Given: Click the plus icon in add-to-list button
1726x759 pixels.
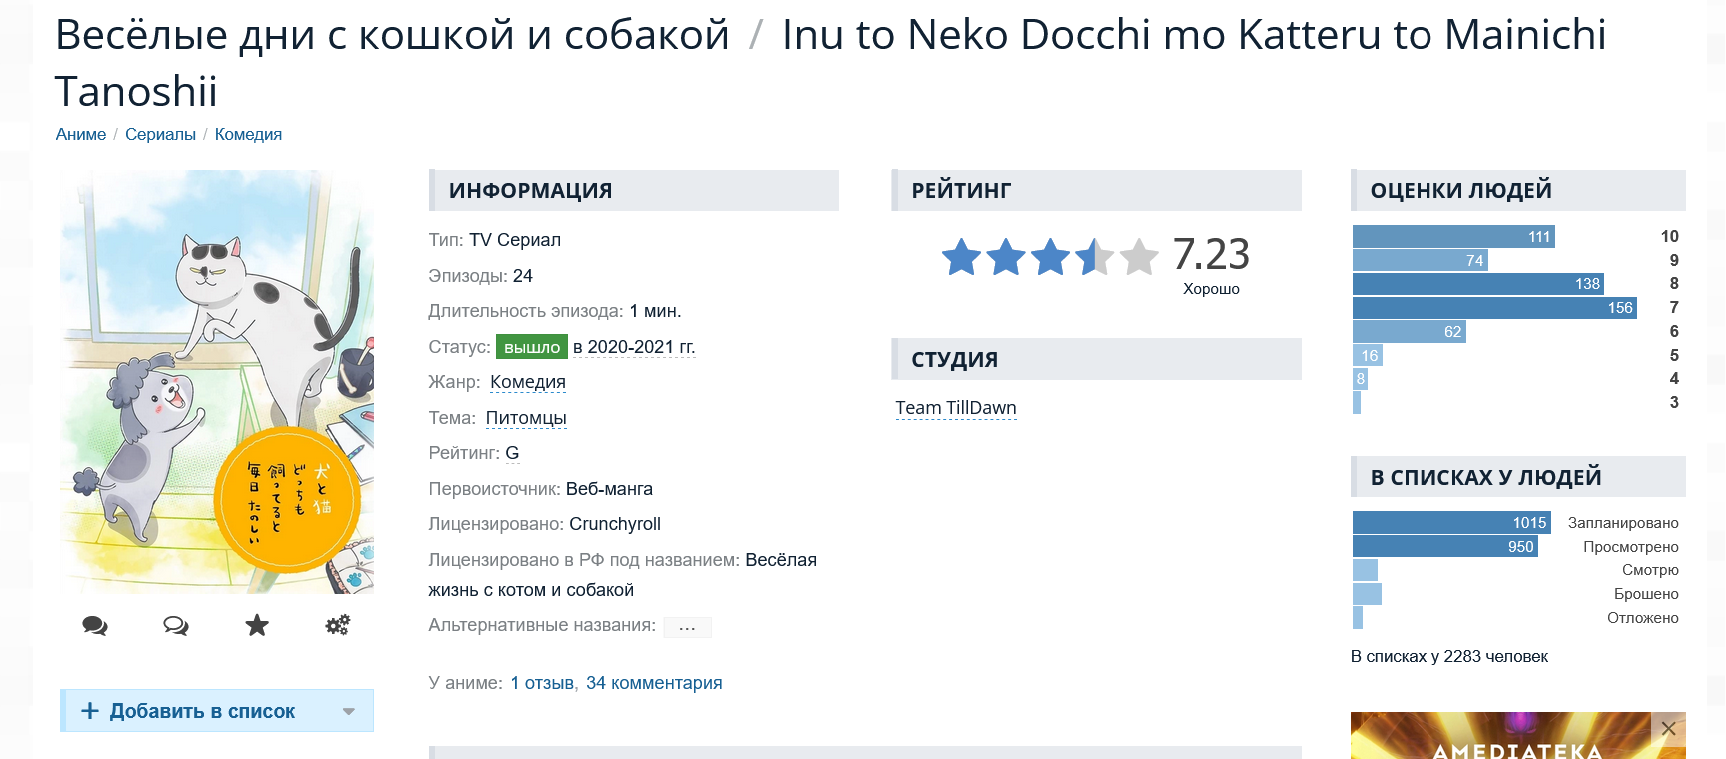Looking at the screenshot, I should (90, 711).
